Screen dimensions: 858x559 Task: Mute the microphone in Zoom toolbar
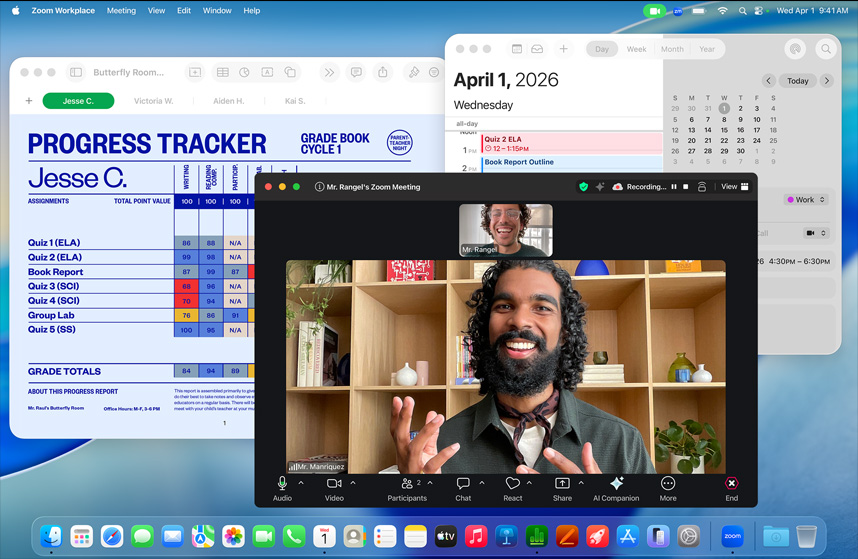coord(282,484)
